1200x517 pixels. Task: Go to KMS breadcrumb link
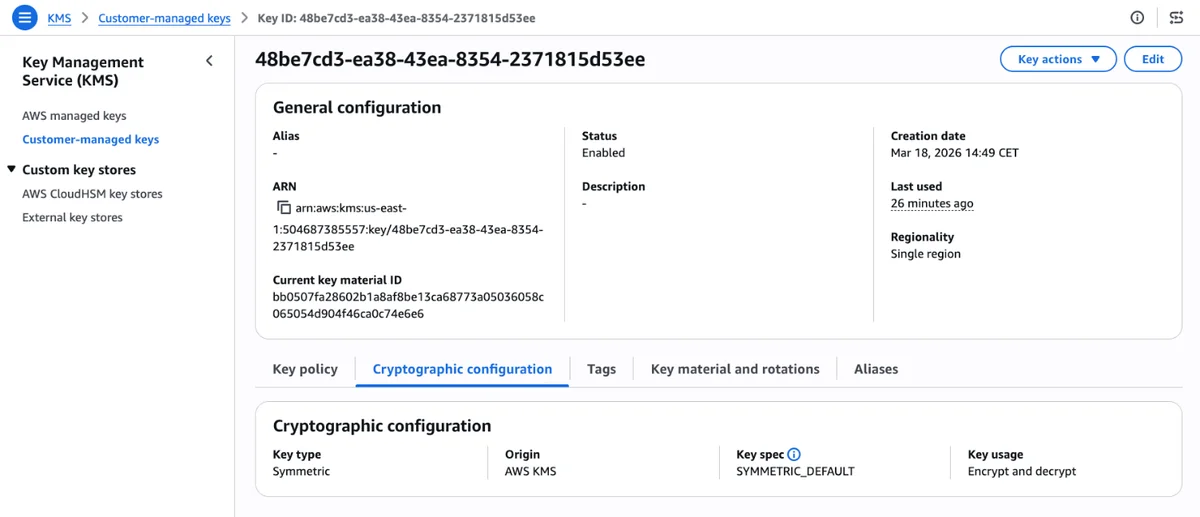59,18
